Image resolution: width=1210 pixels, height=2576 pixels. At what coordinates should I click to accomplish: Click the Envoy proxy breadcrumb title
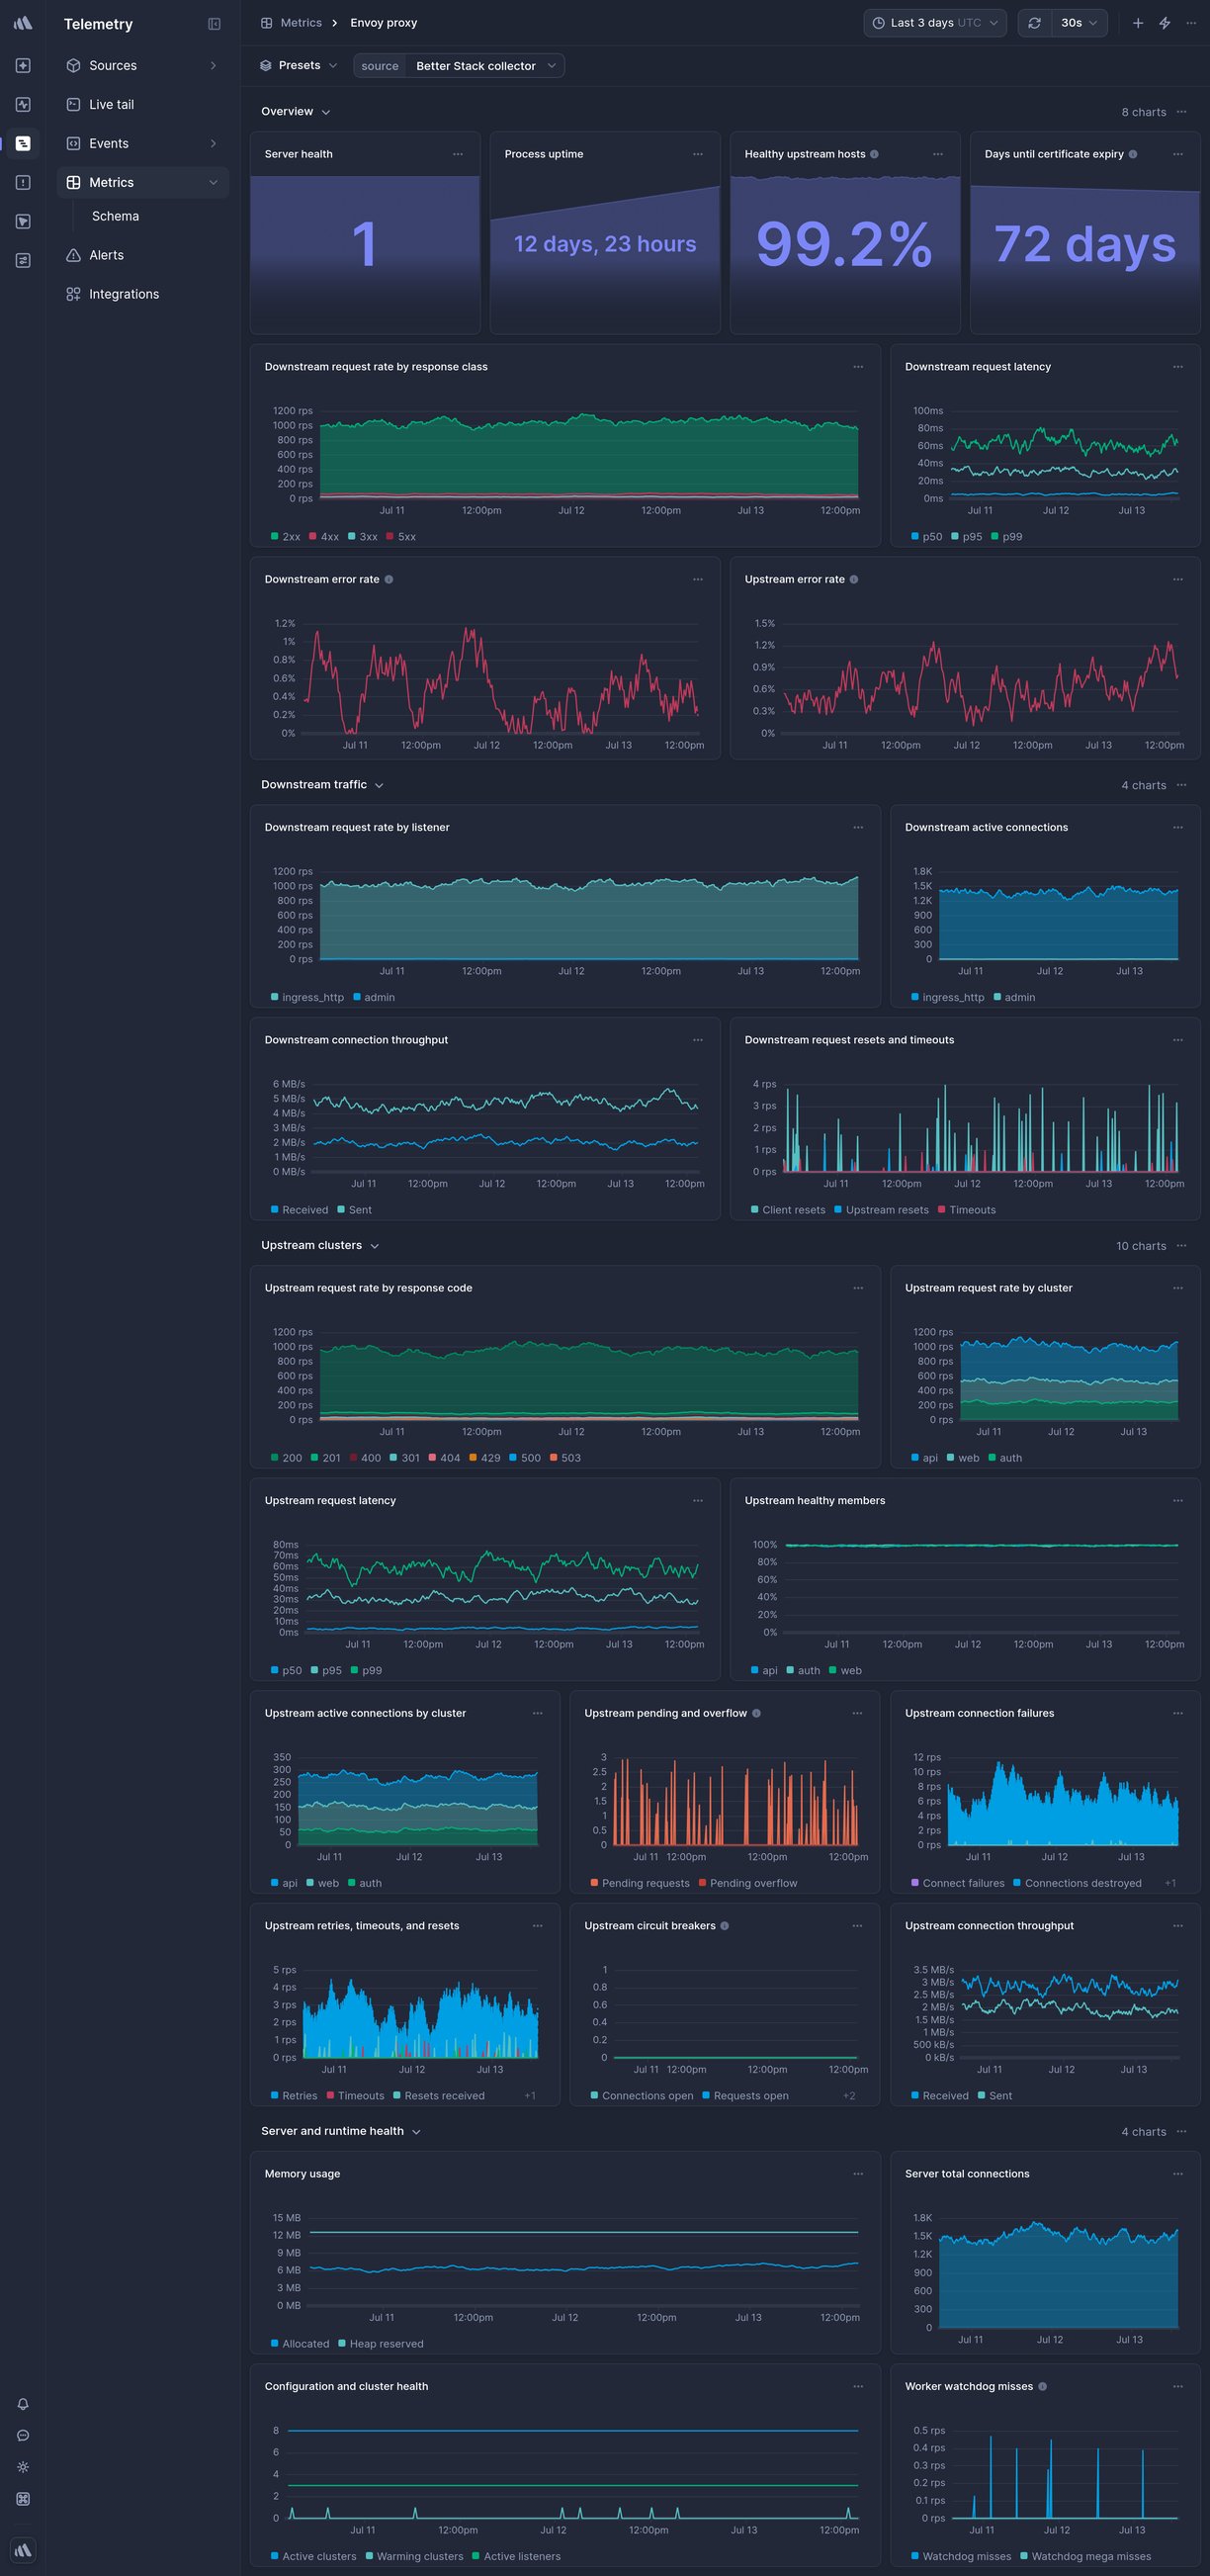pos(384,22)
